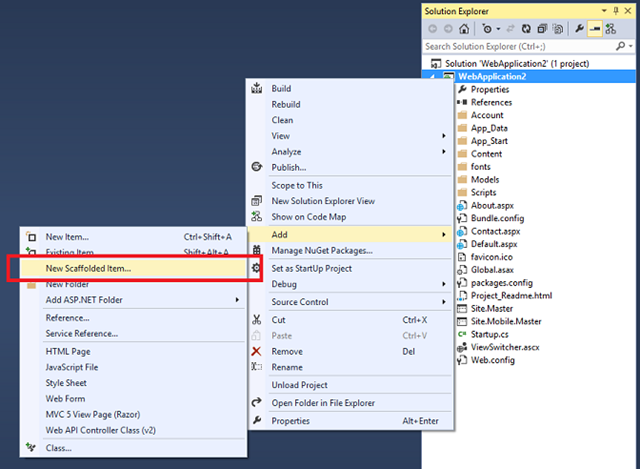Screen dimensions: 640x469
Task: Select the Web.config file
Action: tap(493, 360)
